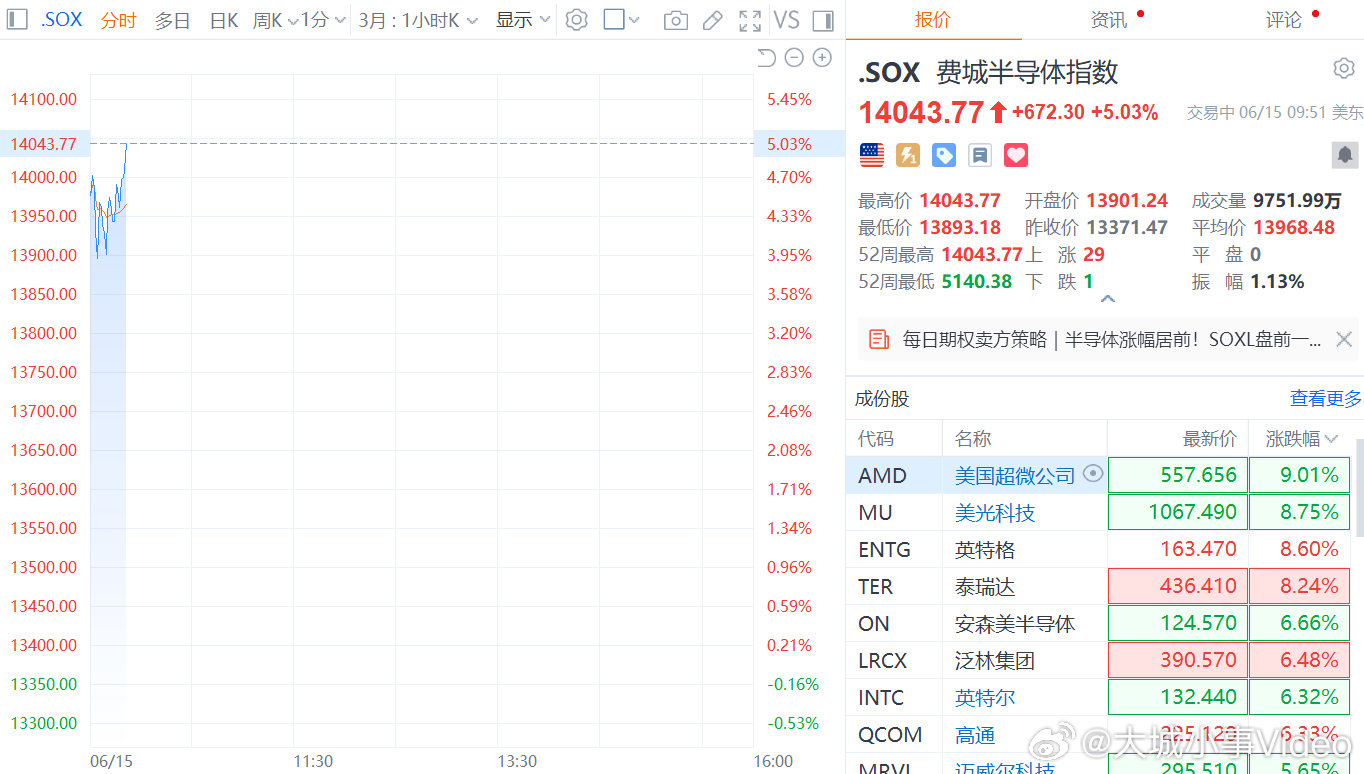Open quote panel settings gear

1344,68
